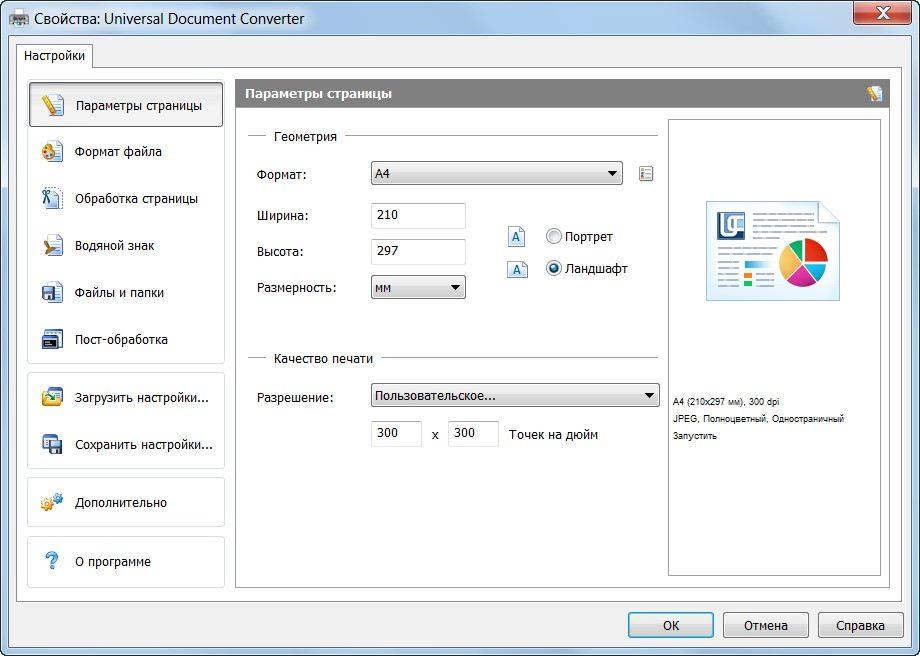This screenshot has width=920, height=656.
Task: Confirm with the OK button
Action: pos(671,625)
